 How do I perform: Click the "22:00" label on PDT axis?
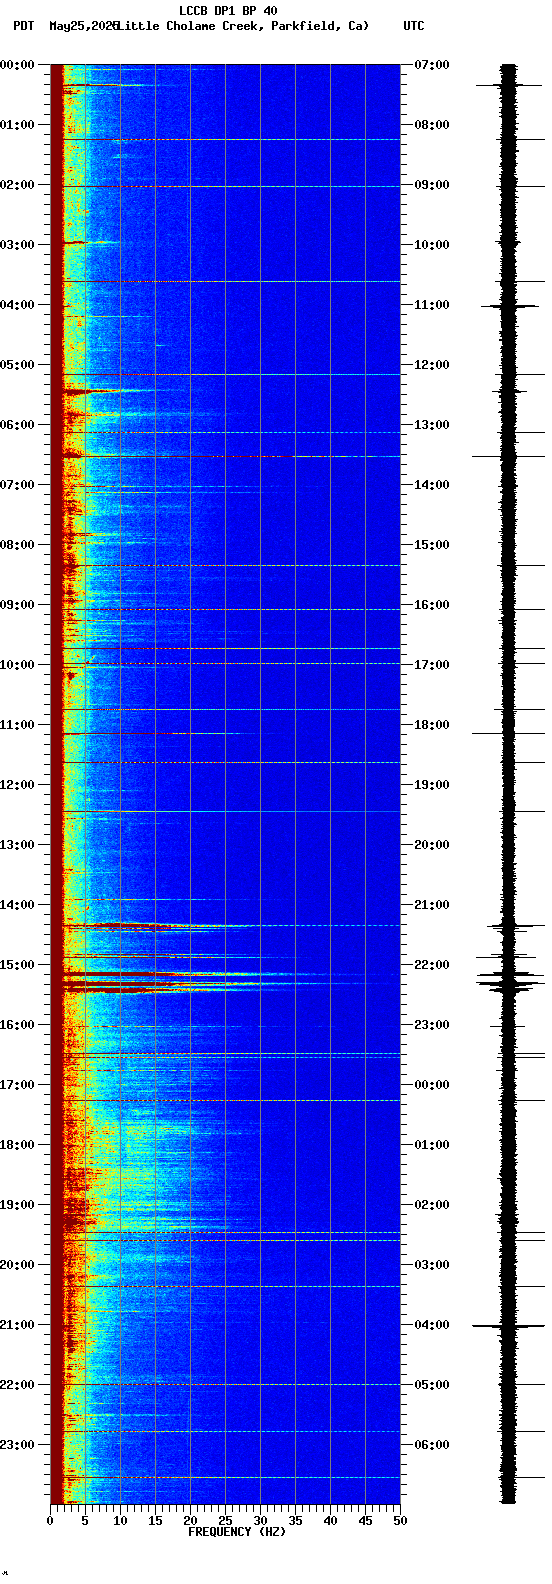pos(17,1385)
